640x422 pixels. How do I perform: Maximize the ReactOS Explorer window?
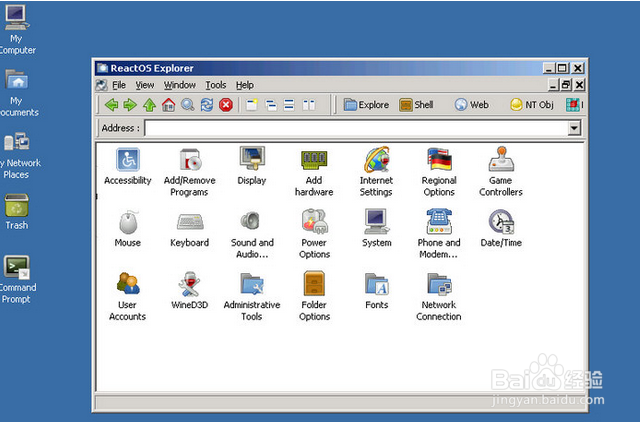pyautogui.click(x=562, y=68)
